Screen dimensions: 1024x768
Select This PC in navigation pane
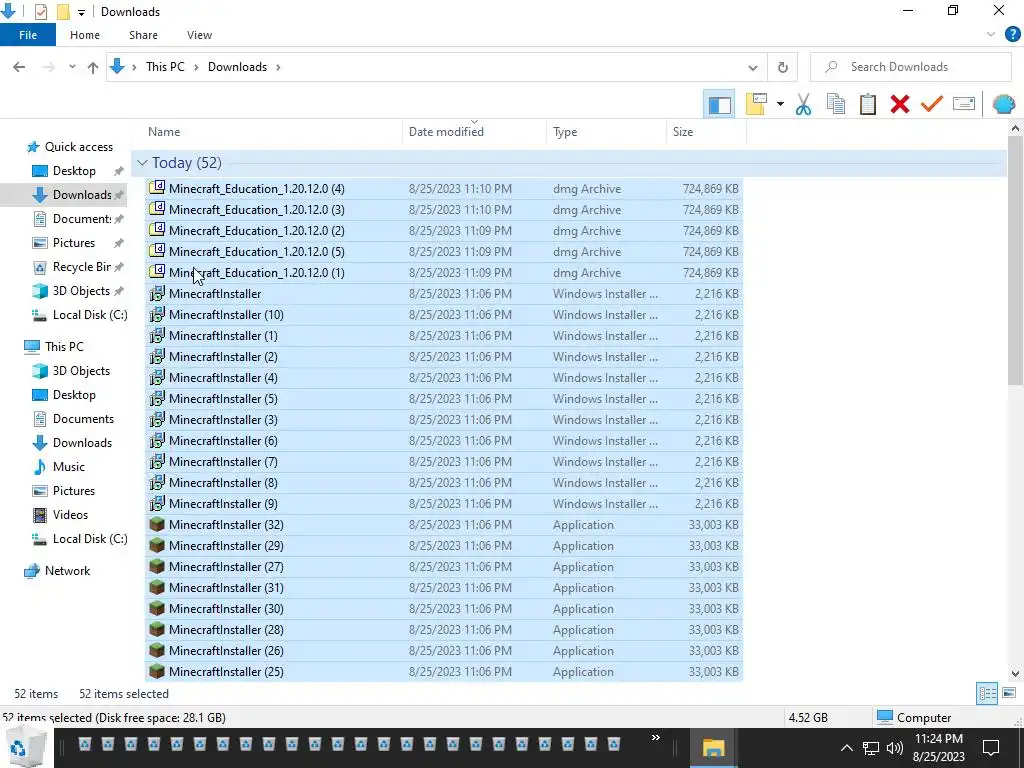click(x=64, y=347)
